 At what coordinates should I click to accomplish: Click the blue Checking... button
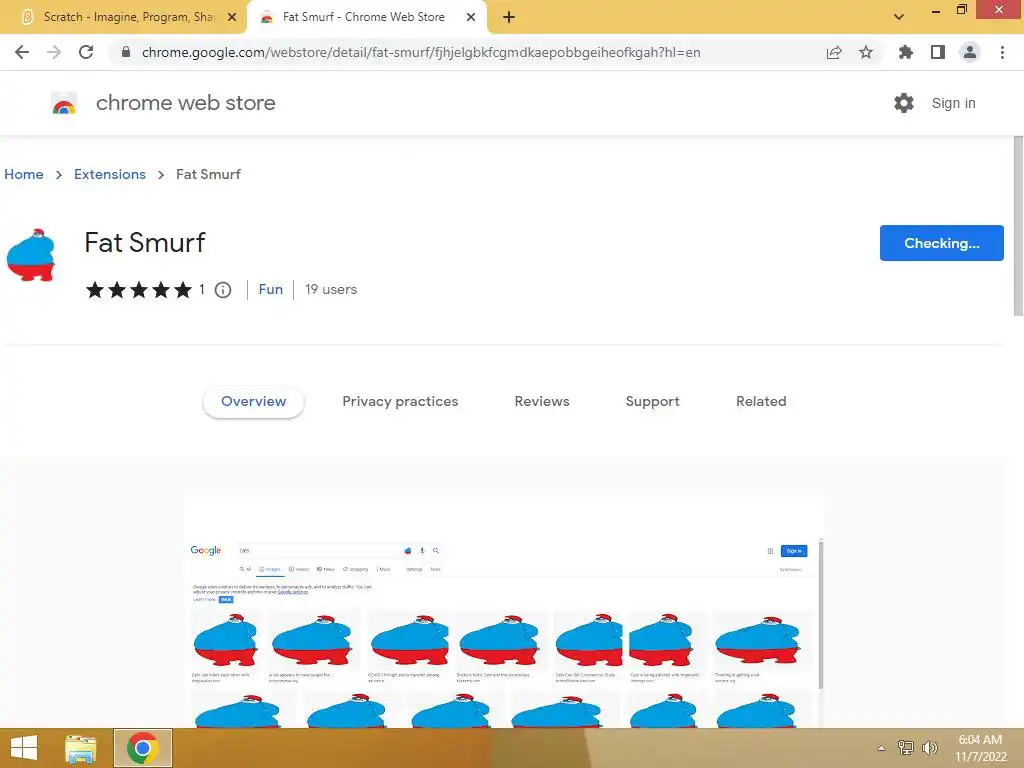click(941, 243)
